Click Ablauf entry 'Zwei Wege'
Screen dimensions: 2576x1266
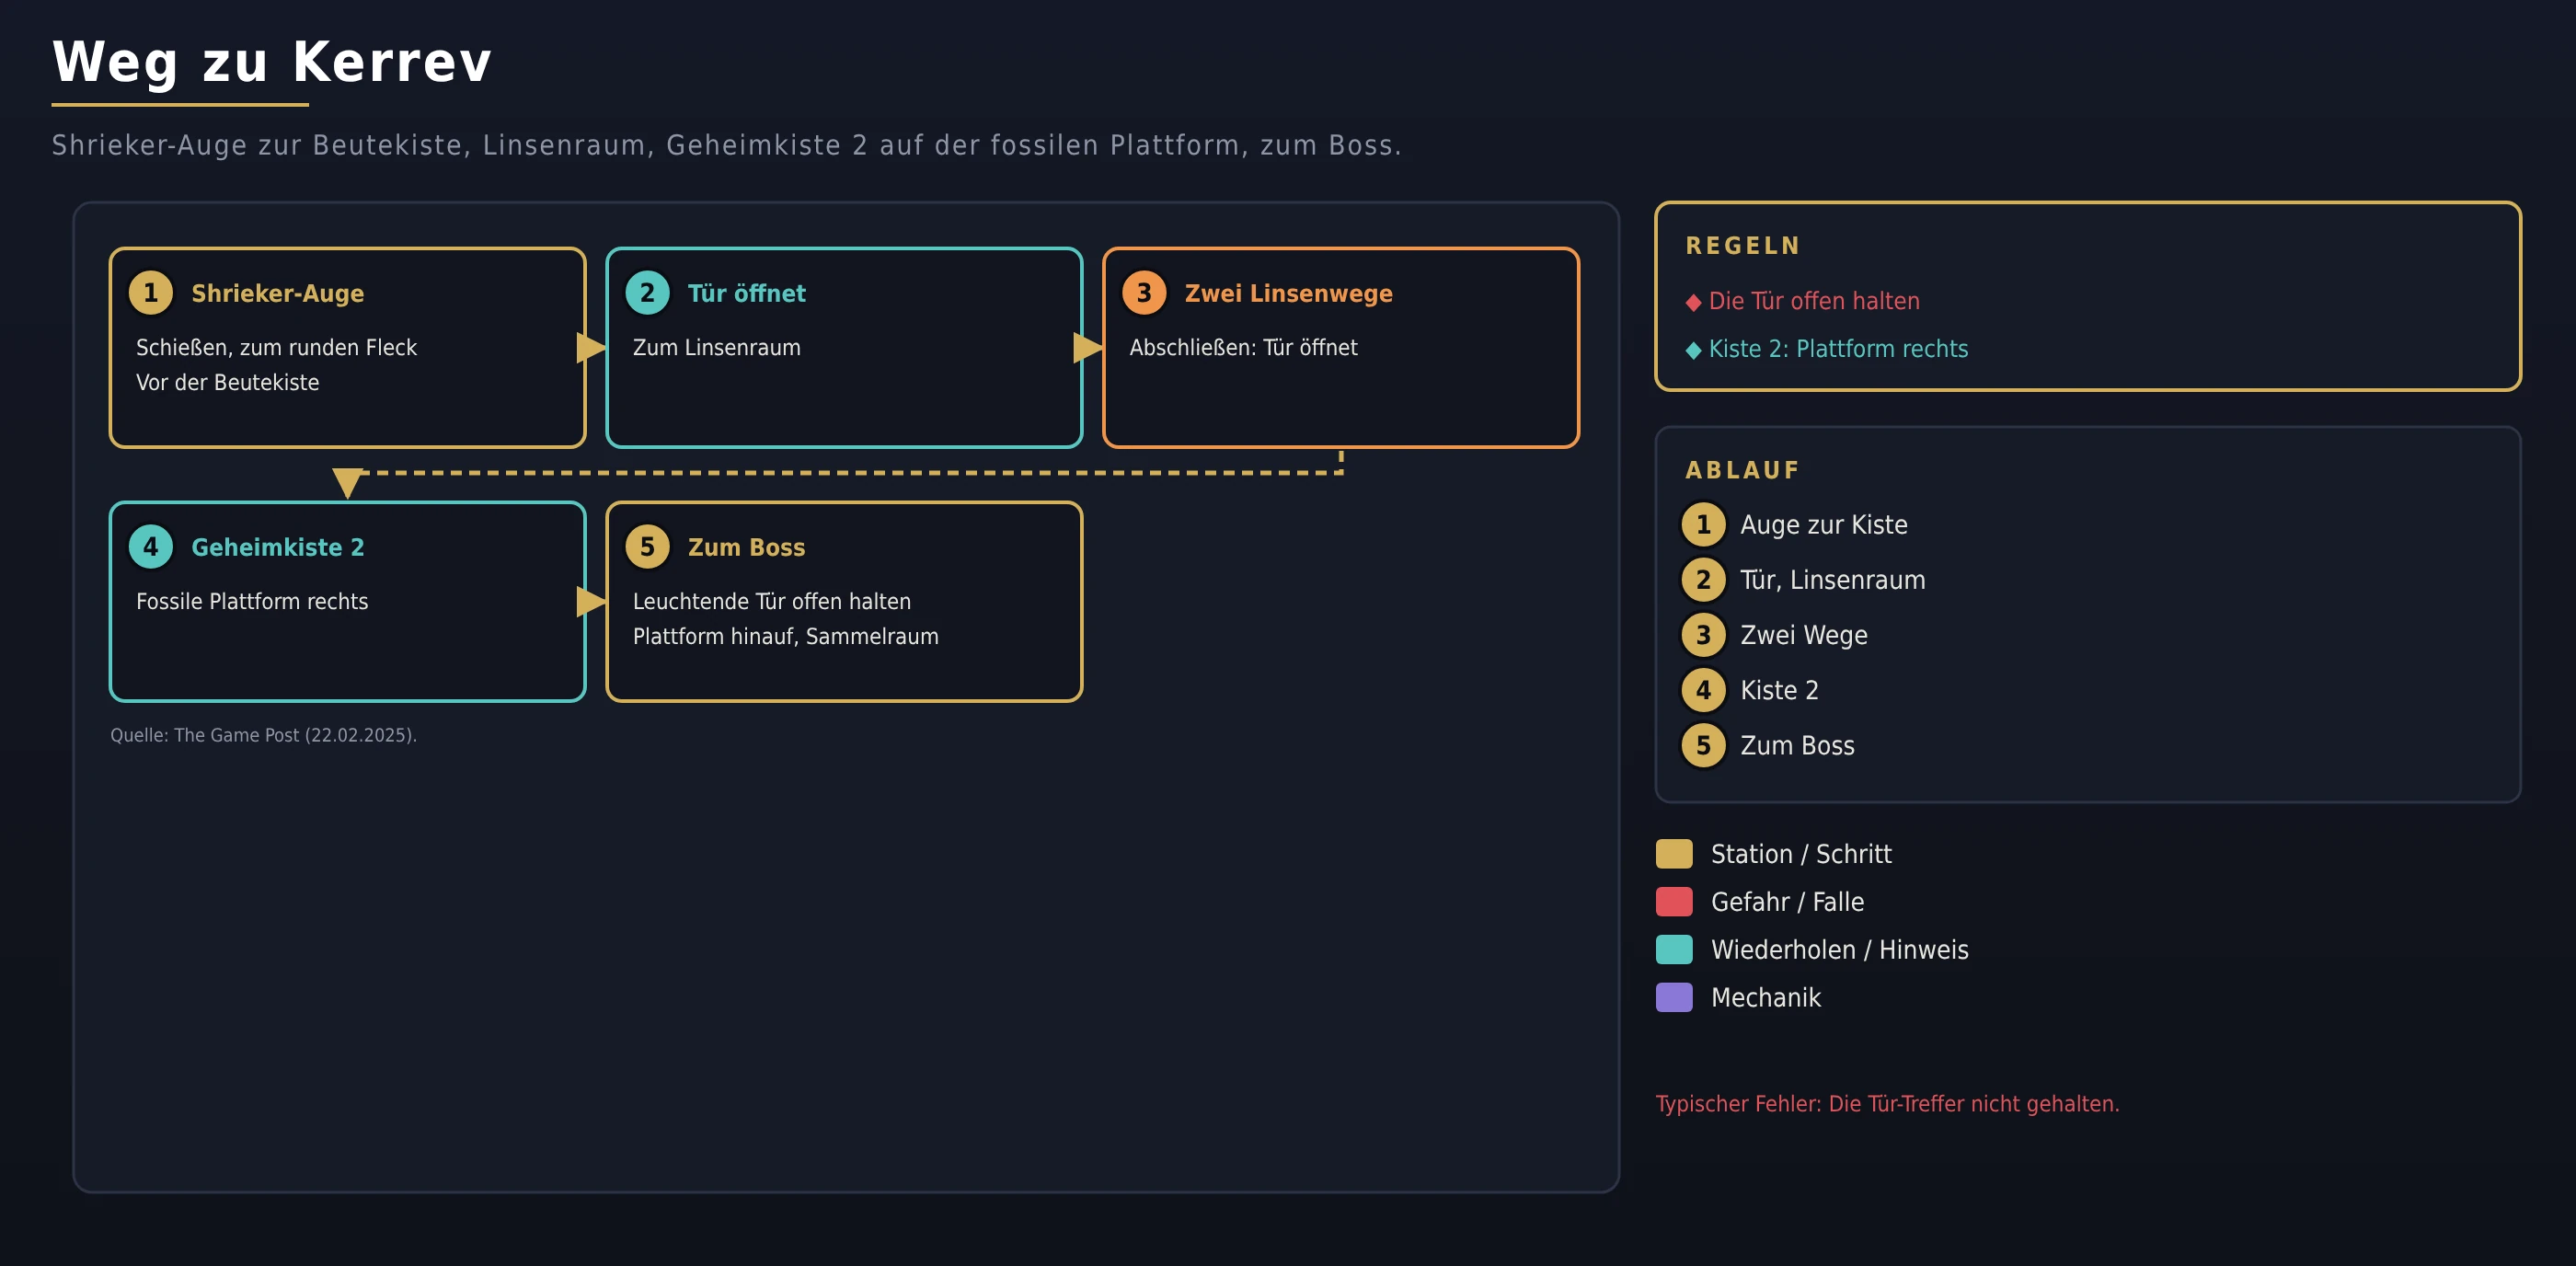point(1803,635)
